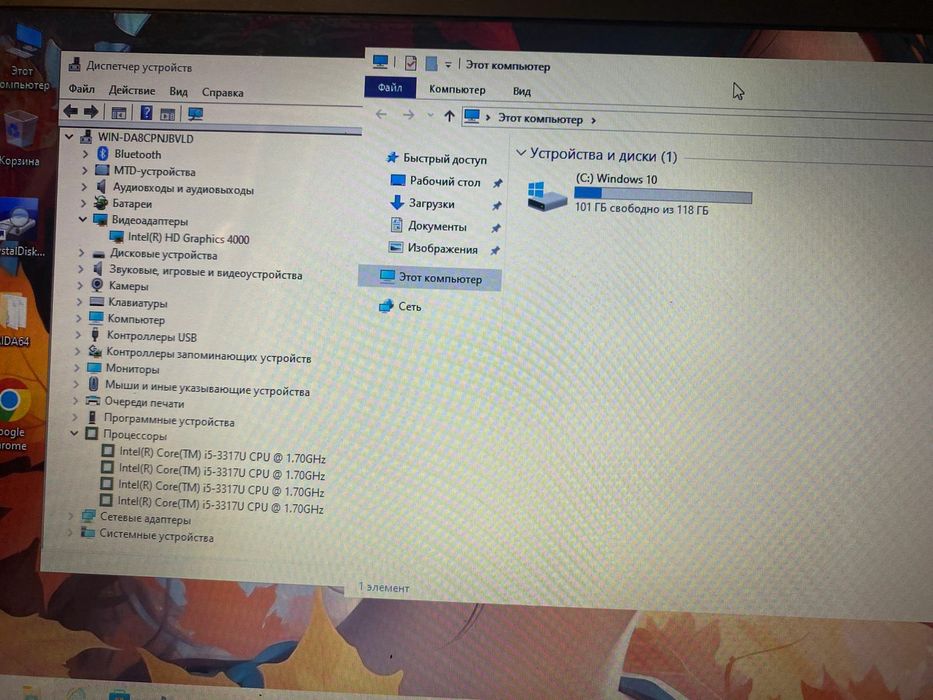Viewport: 933px width, 700px height.
Task: Click the scan hardware monitor icon in toolbar
Action: click(195, 114)
